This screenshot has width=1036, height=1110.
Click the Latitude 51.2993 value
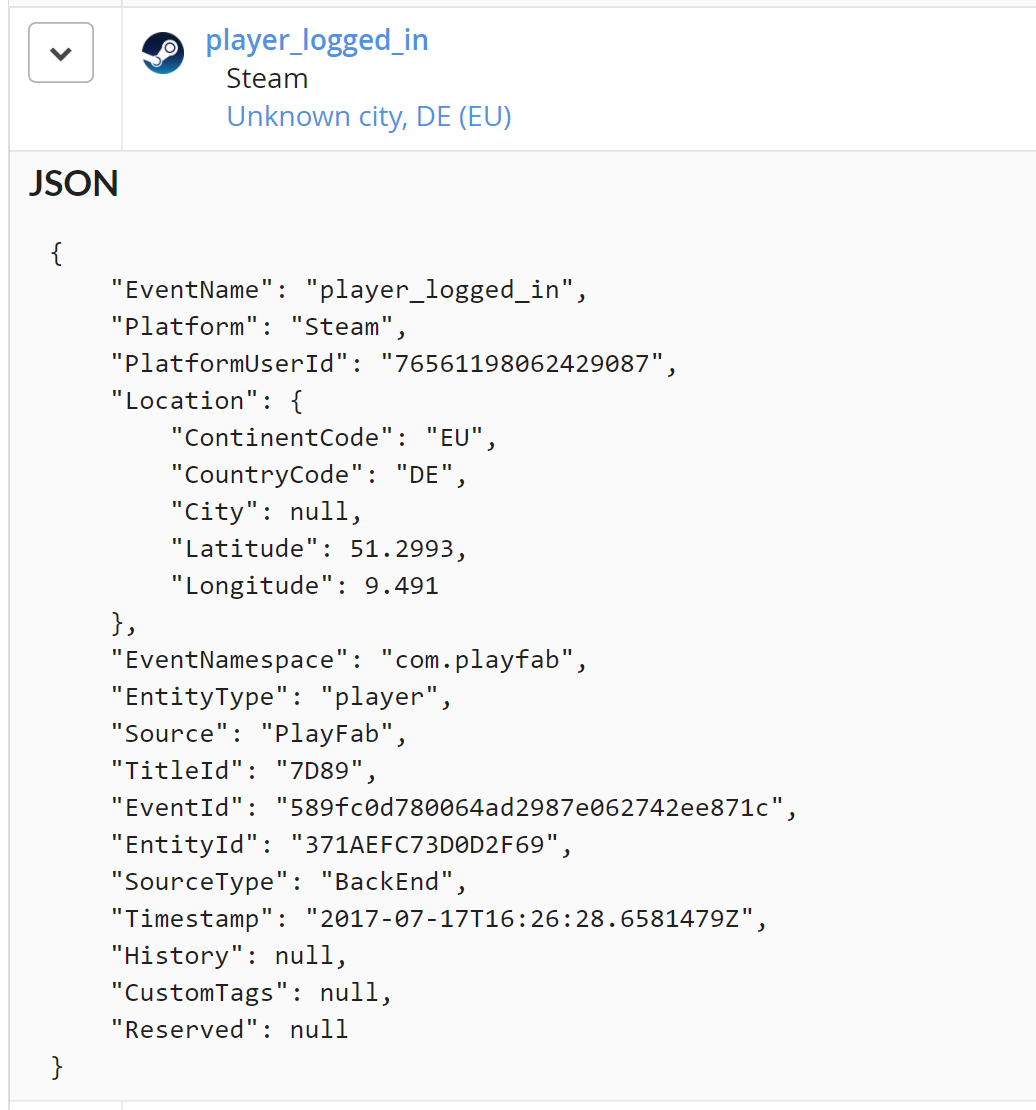click(x=402, y=549)
